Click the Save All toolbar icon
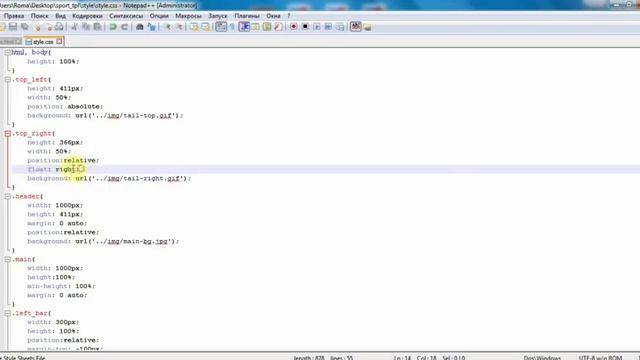This screenshot has height=360, width=640. [24, 27]
